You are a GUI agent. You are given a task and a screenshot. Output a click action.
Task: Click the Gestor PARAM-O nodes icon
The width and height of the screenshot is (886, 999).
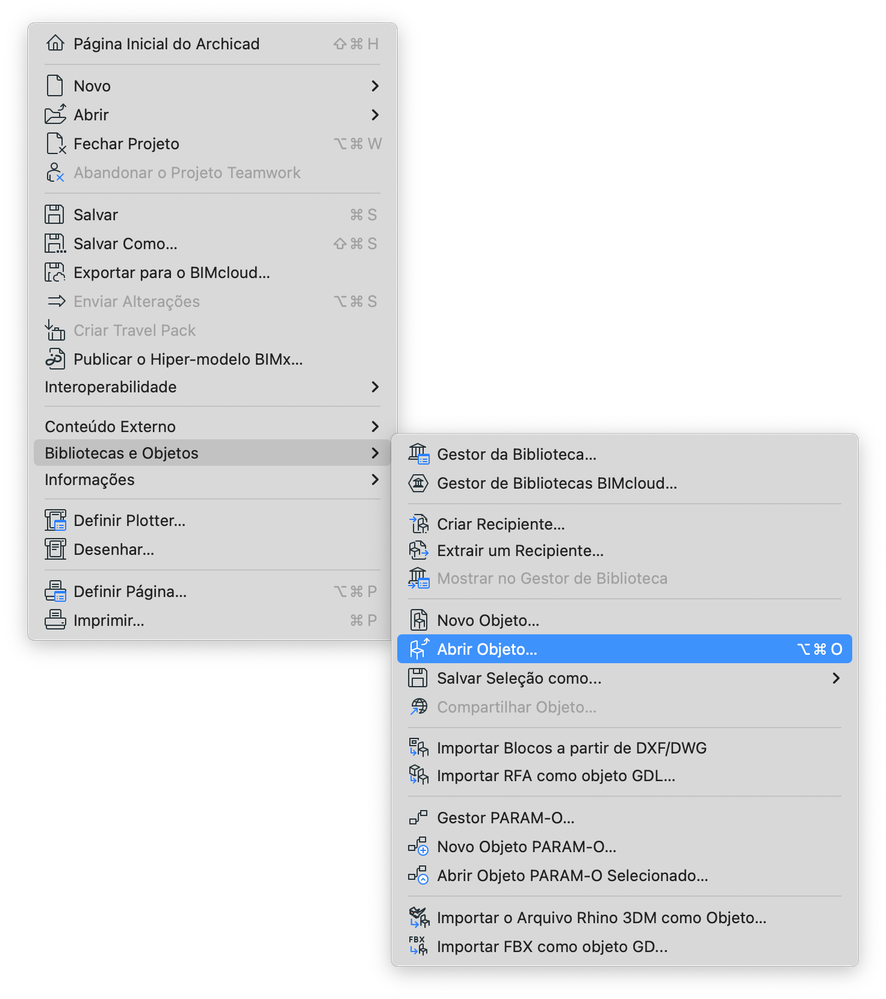click(x=418, y=817)
